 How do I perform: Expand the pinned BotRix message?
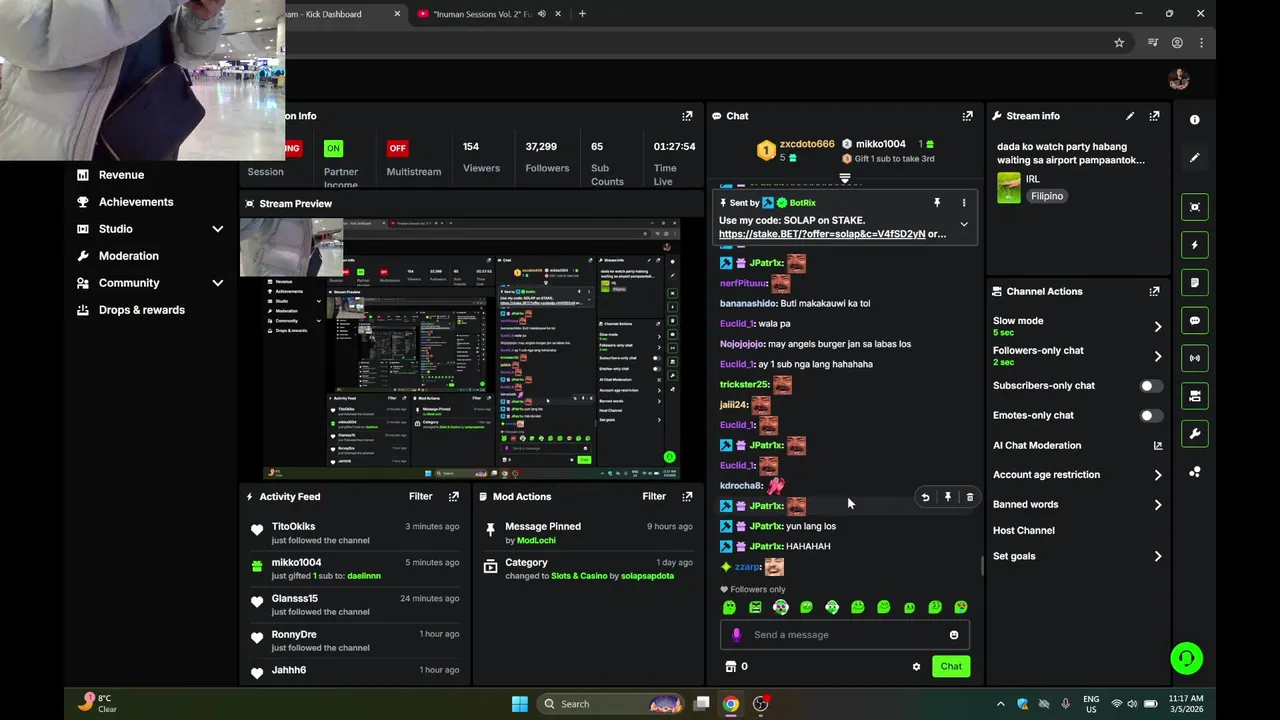964,224
